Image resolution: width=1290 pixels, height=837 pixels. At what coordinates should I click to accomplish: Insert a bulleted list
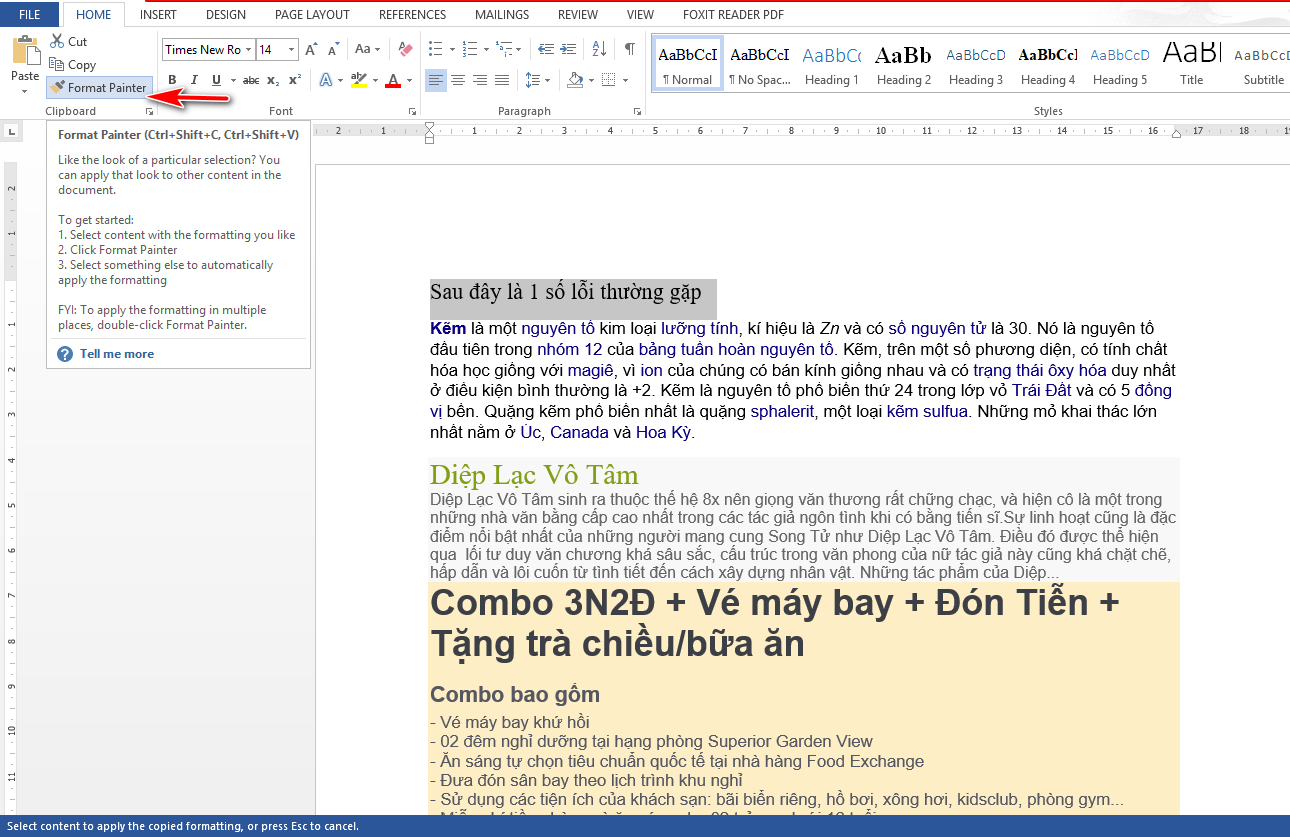(435, 49)
